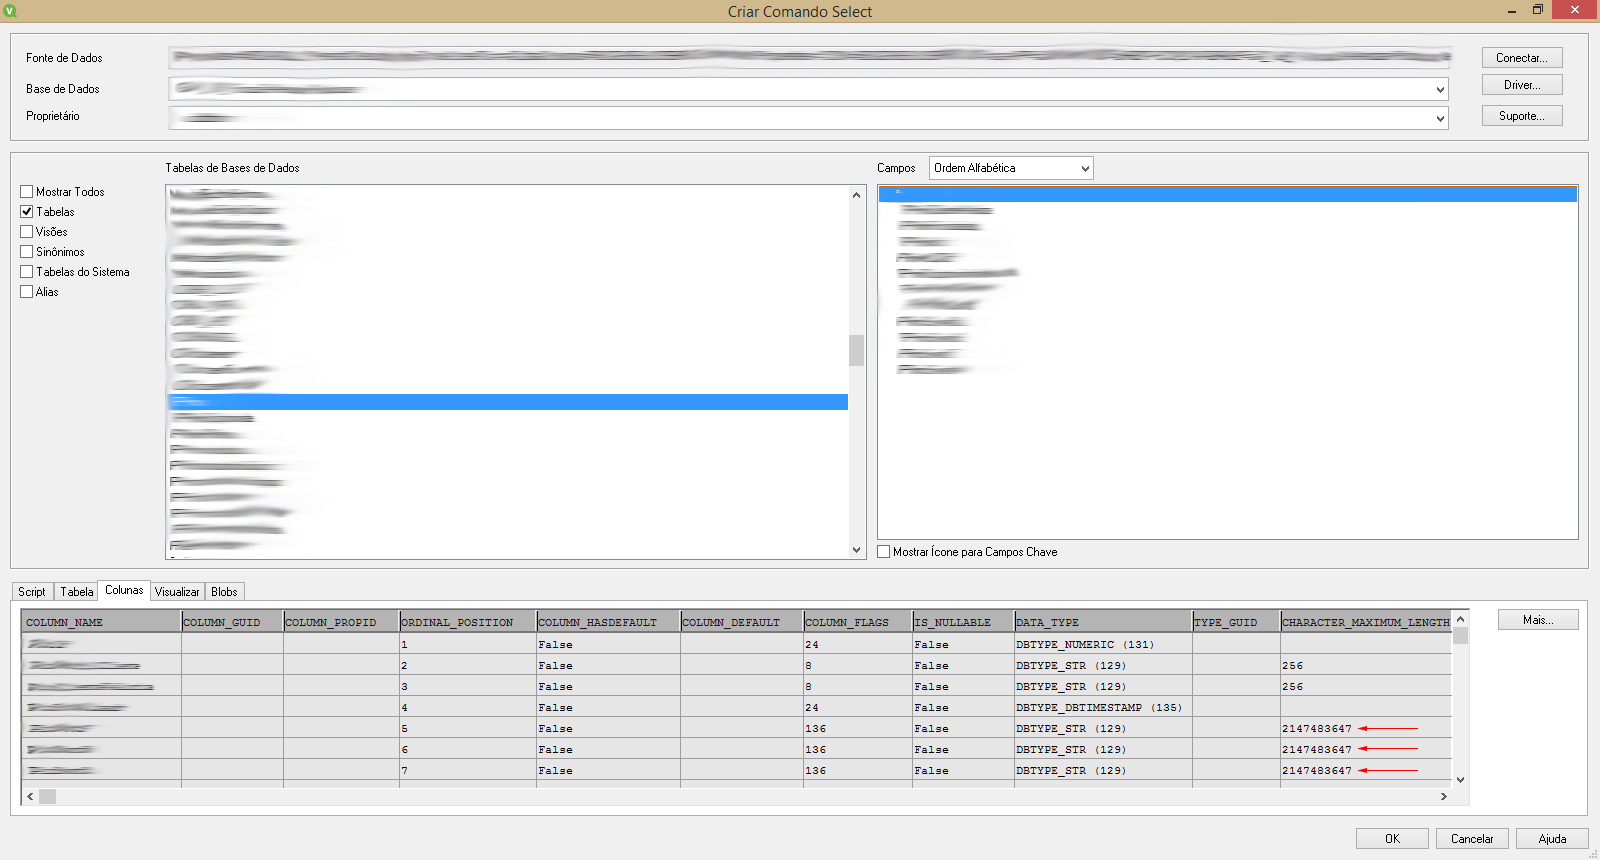Click the CHARACTER_MAXIMUM_LENGTH column header

point(1366,622)
